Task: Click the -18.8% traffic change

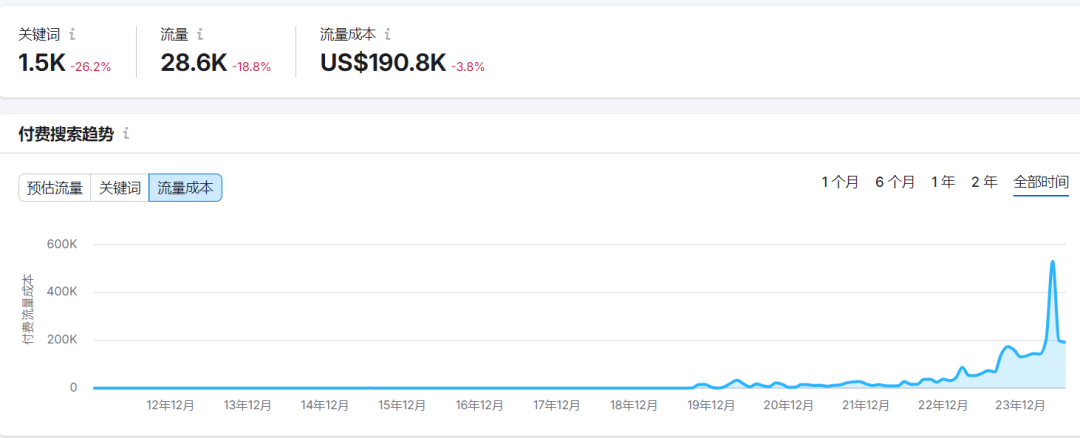Action: point(251,67)
